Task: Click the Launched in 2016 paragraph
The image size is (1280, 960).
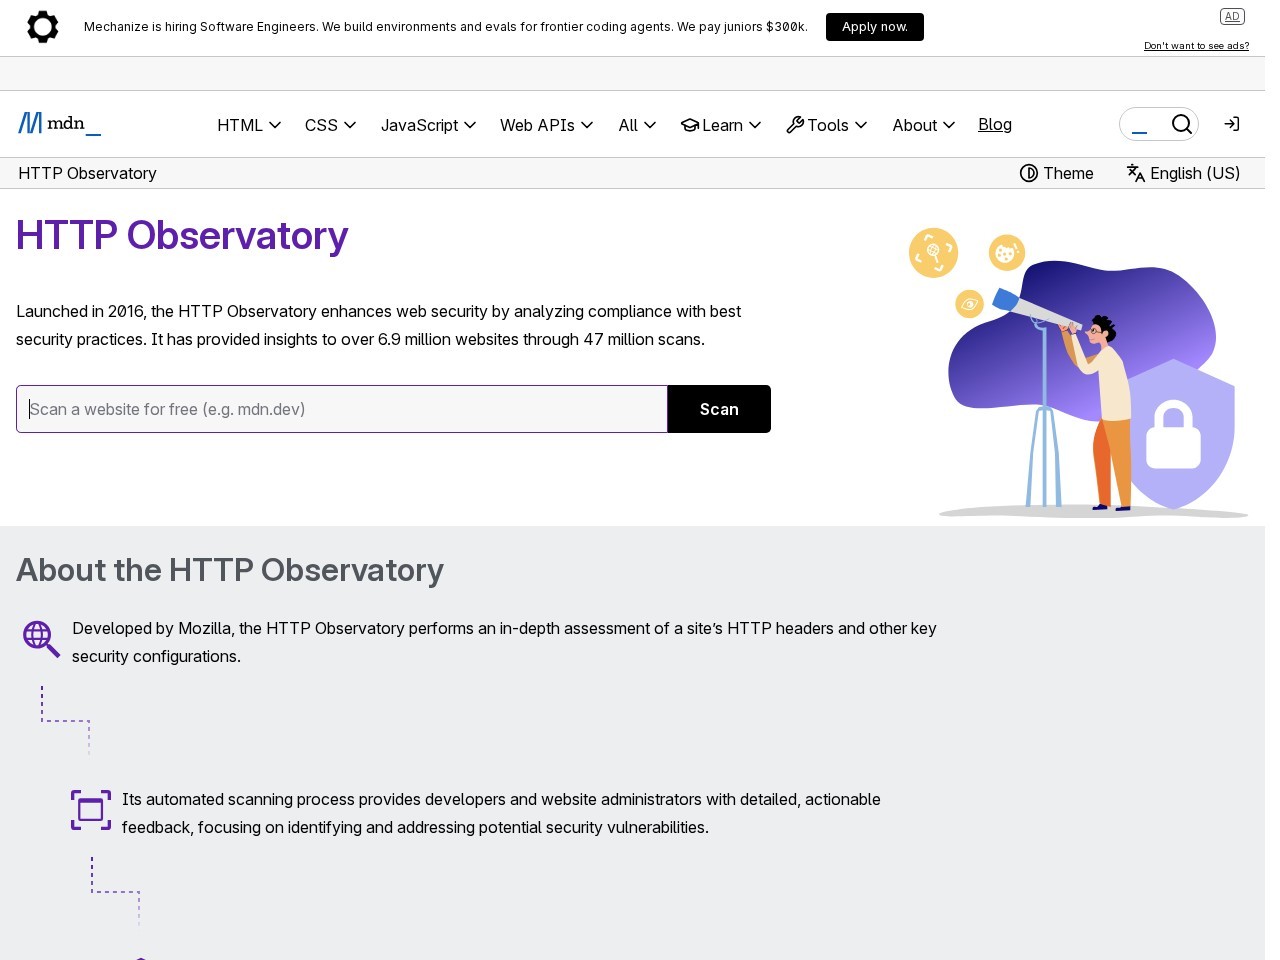Action: 378,325
